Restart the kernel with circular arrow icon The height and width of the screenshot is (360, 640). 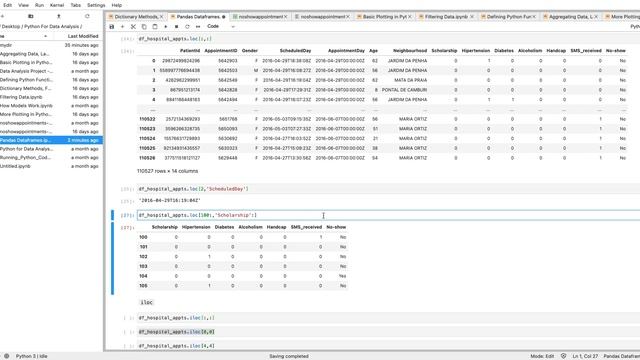click(187, 27)
